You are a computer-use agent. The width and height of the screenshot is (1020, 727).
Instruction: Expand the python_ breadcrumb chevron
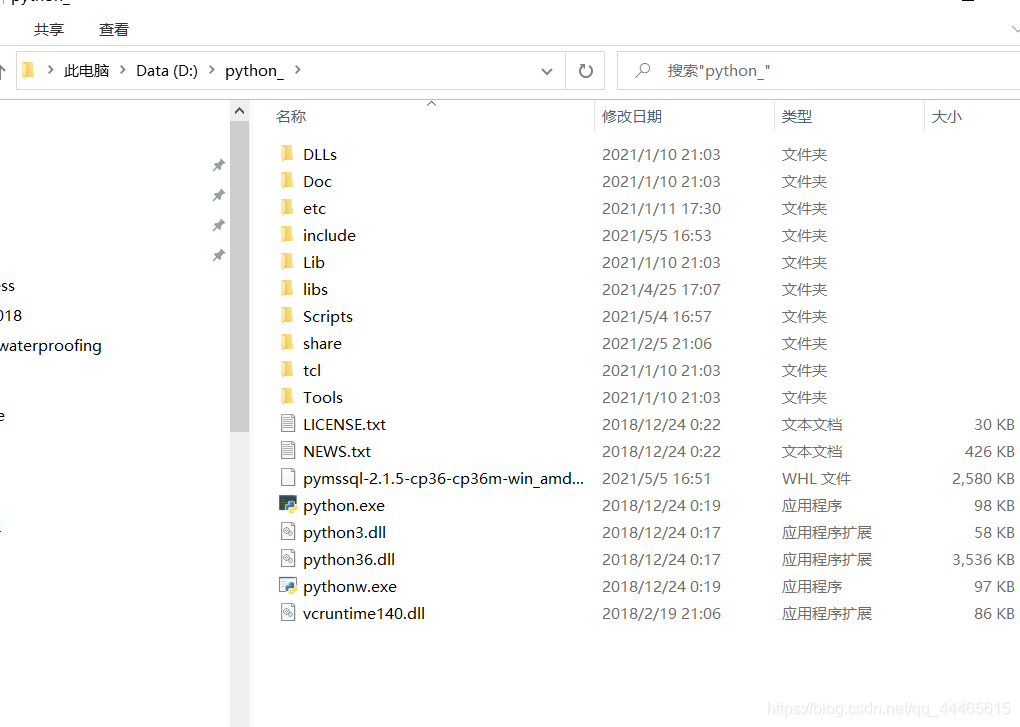coord(297,70)
